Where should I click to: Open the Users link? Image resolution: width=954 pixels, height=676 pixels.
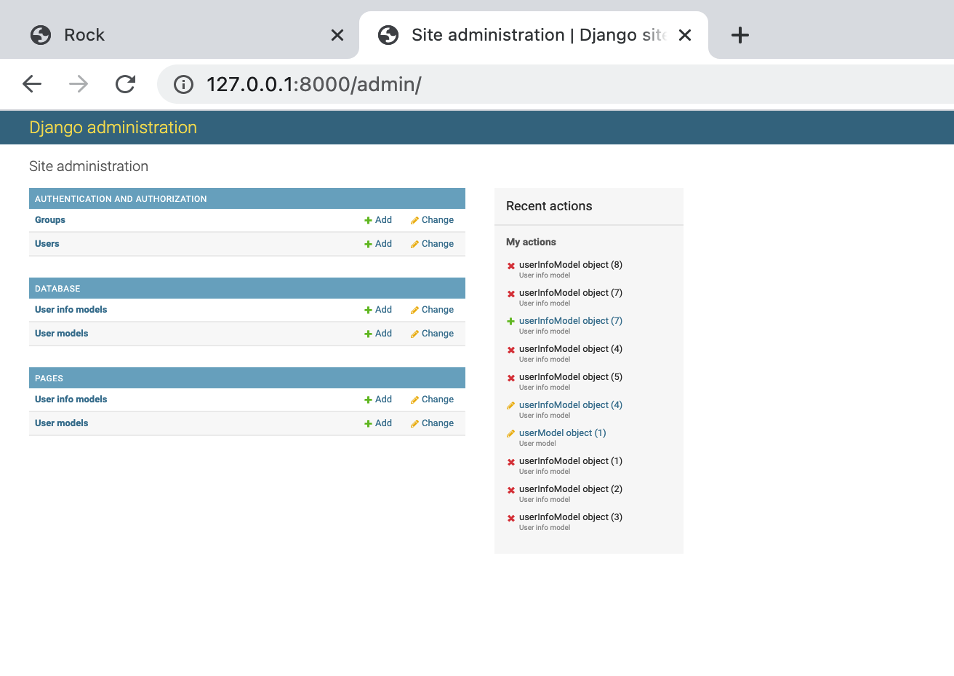46,243
